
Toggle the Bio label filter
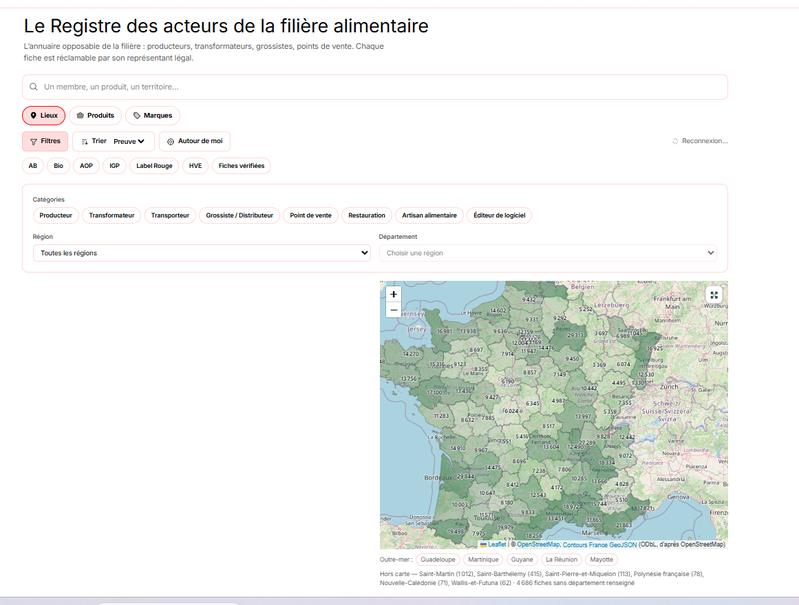pyautogui.click(x=59, y=166)
